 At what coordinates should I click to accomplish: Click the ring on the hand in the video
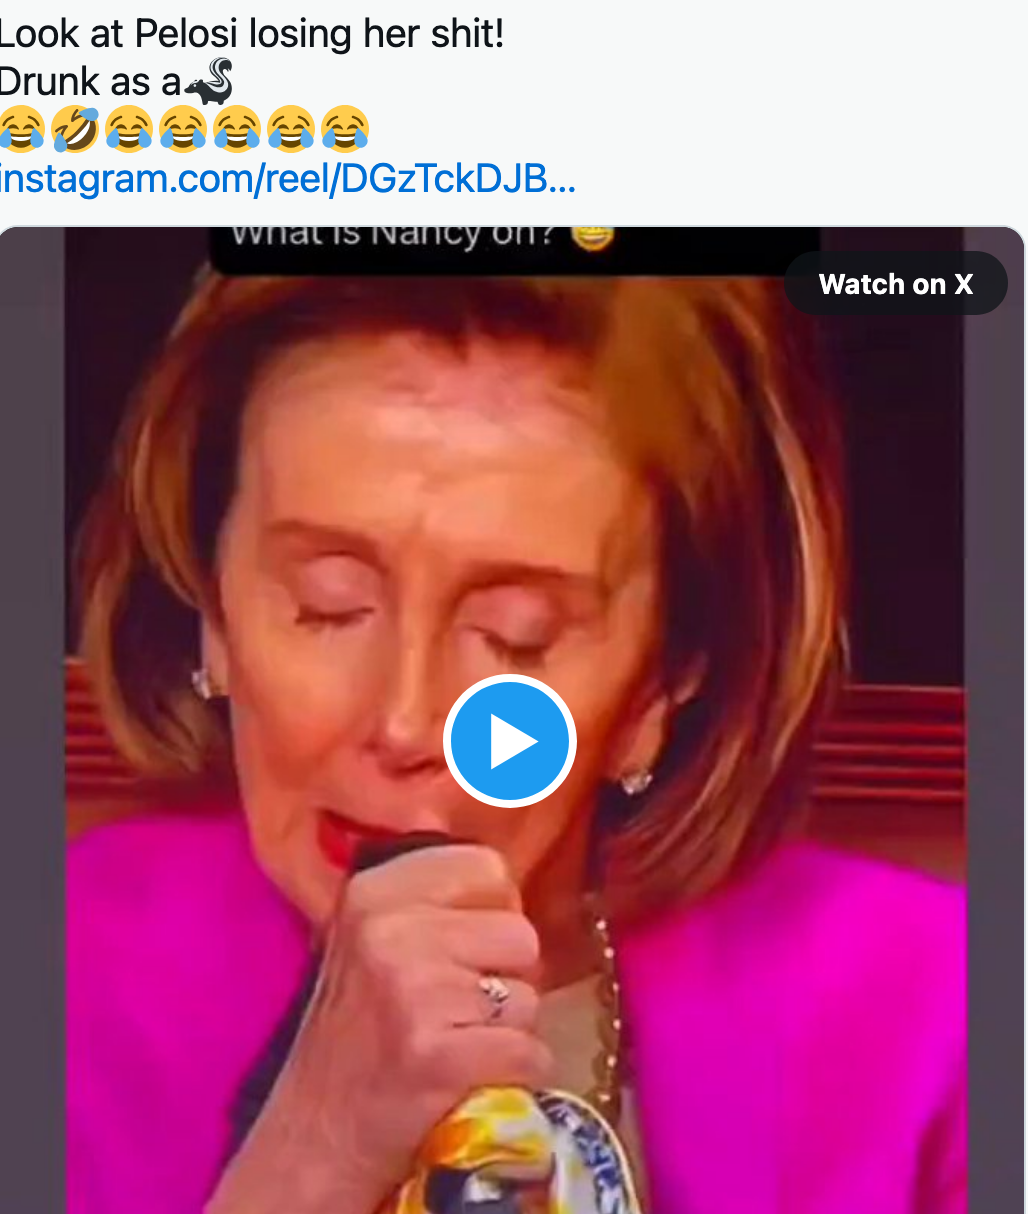pos(494,995)
